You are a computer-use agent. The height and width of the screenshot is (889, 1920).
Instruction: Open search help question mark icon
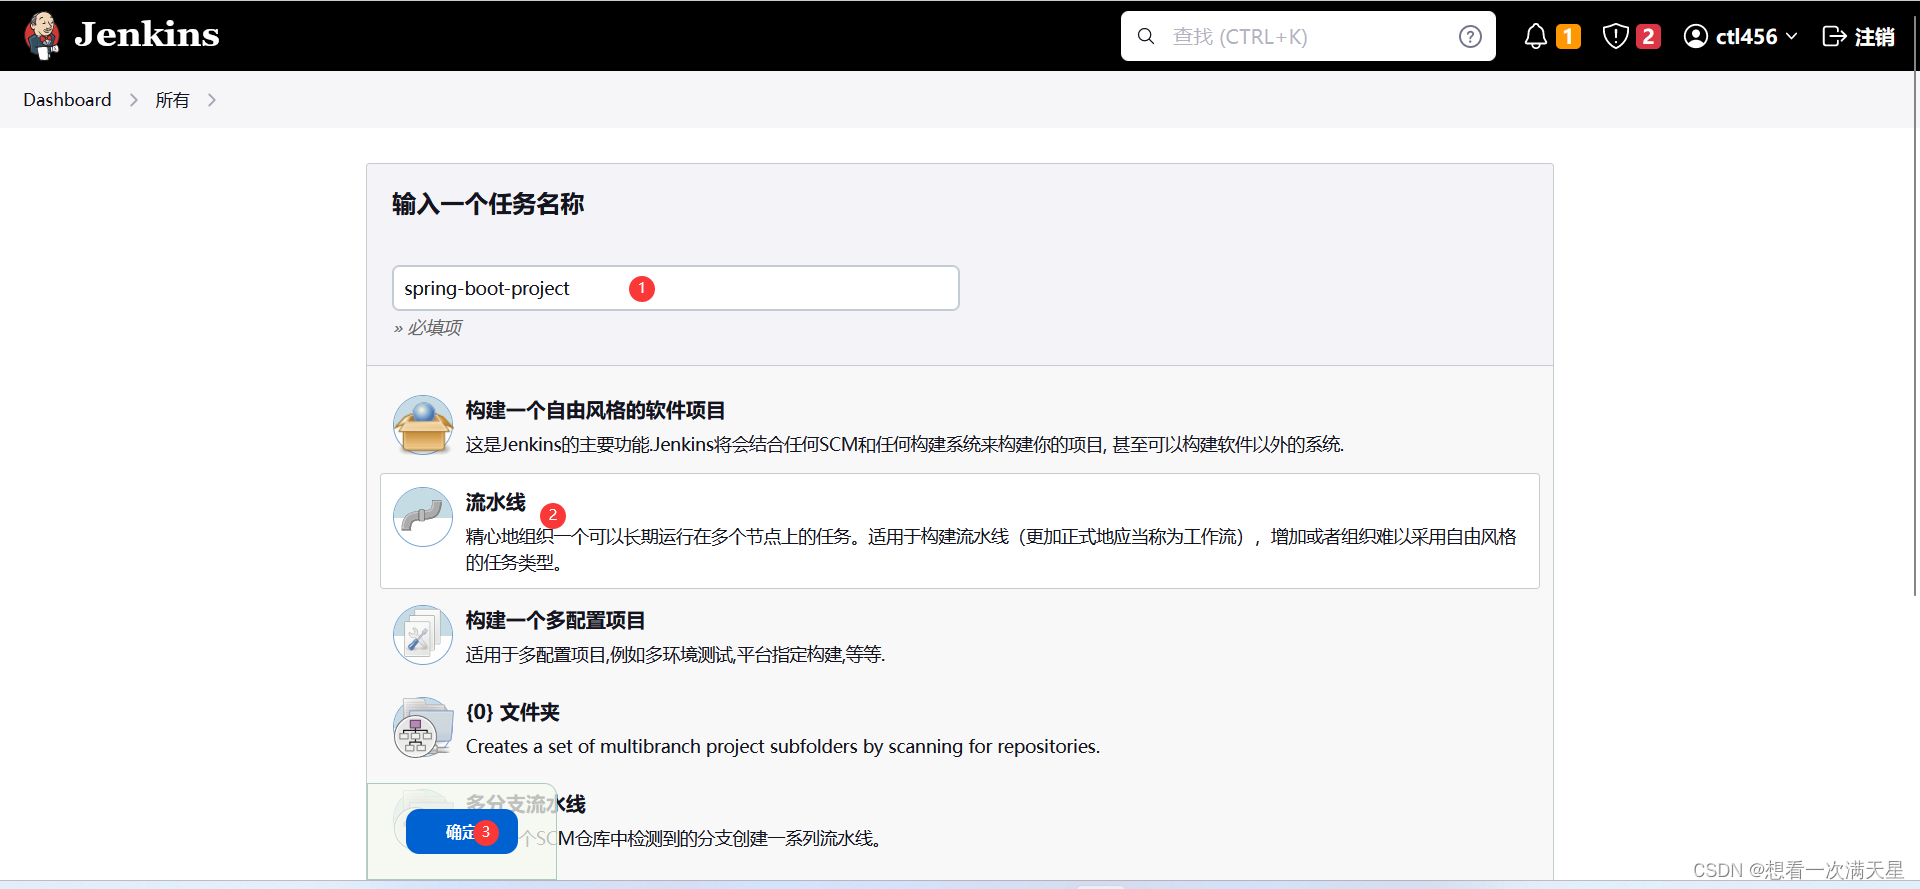click(x=1470, y=36)
